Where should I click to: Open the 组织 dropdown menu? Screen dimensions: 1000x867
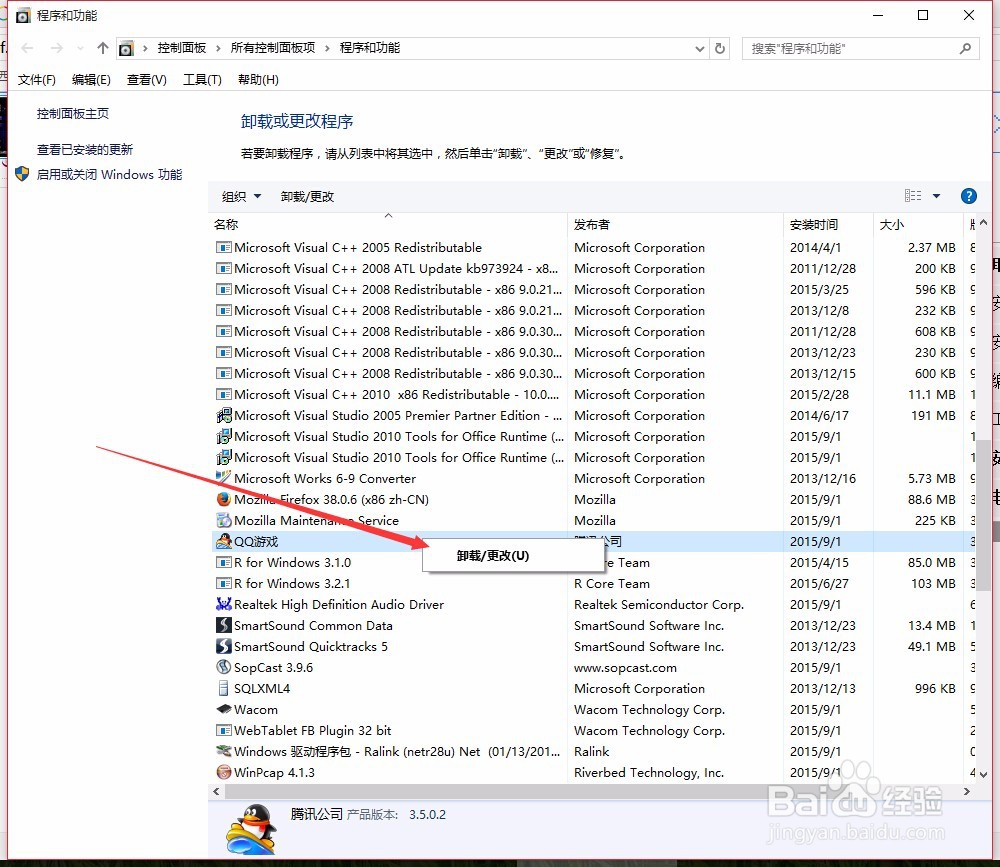tap(241, 196)
